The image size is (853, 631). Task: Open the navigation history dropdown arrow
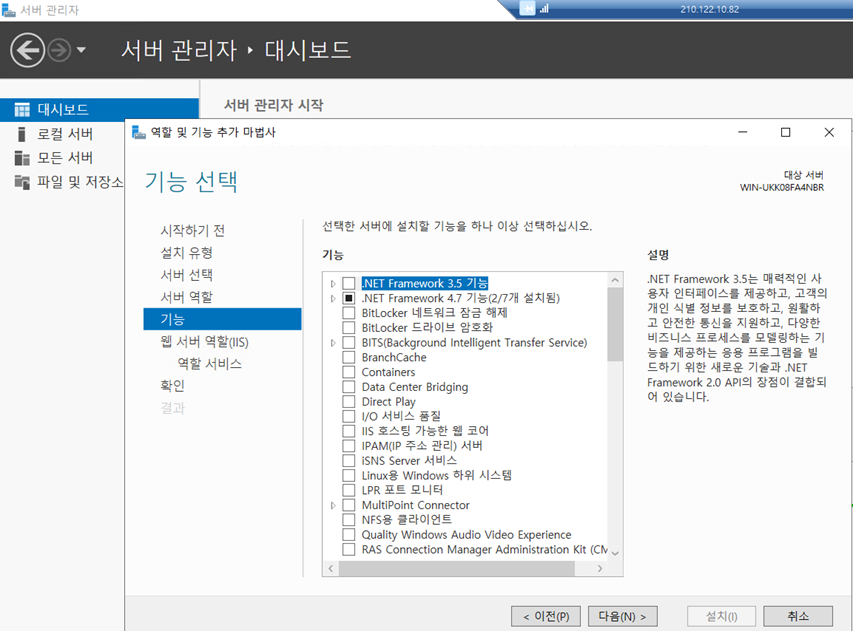point(82,50)
